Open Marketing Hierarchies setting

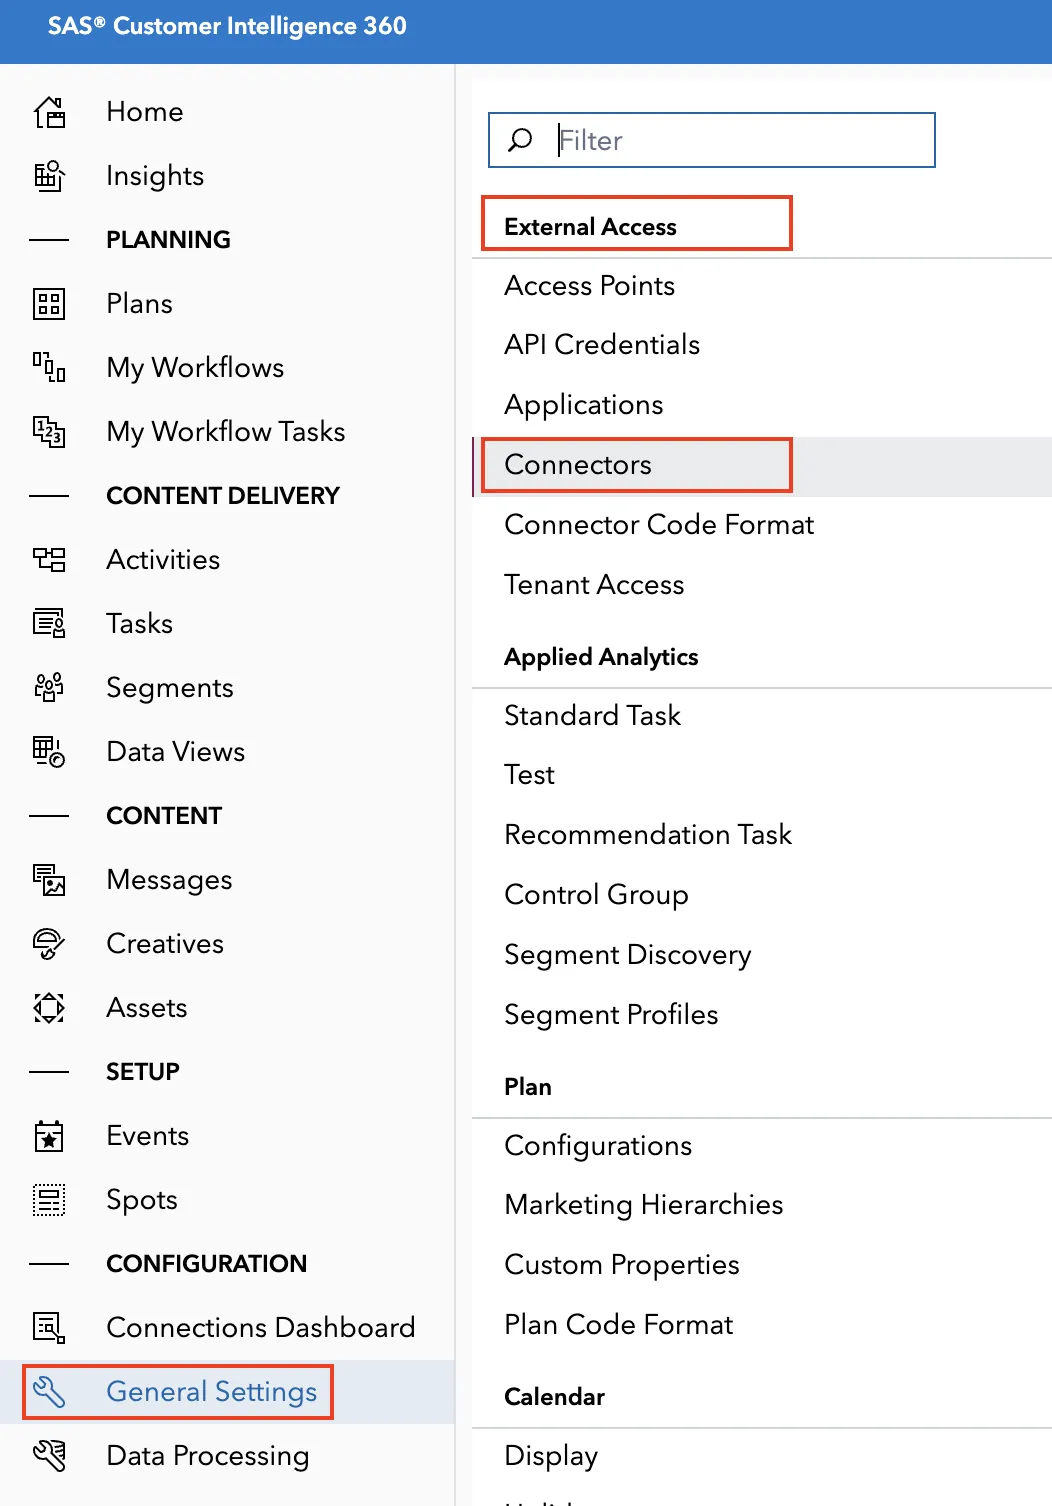644,1205
